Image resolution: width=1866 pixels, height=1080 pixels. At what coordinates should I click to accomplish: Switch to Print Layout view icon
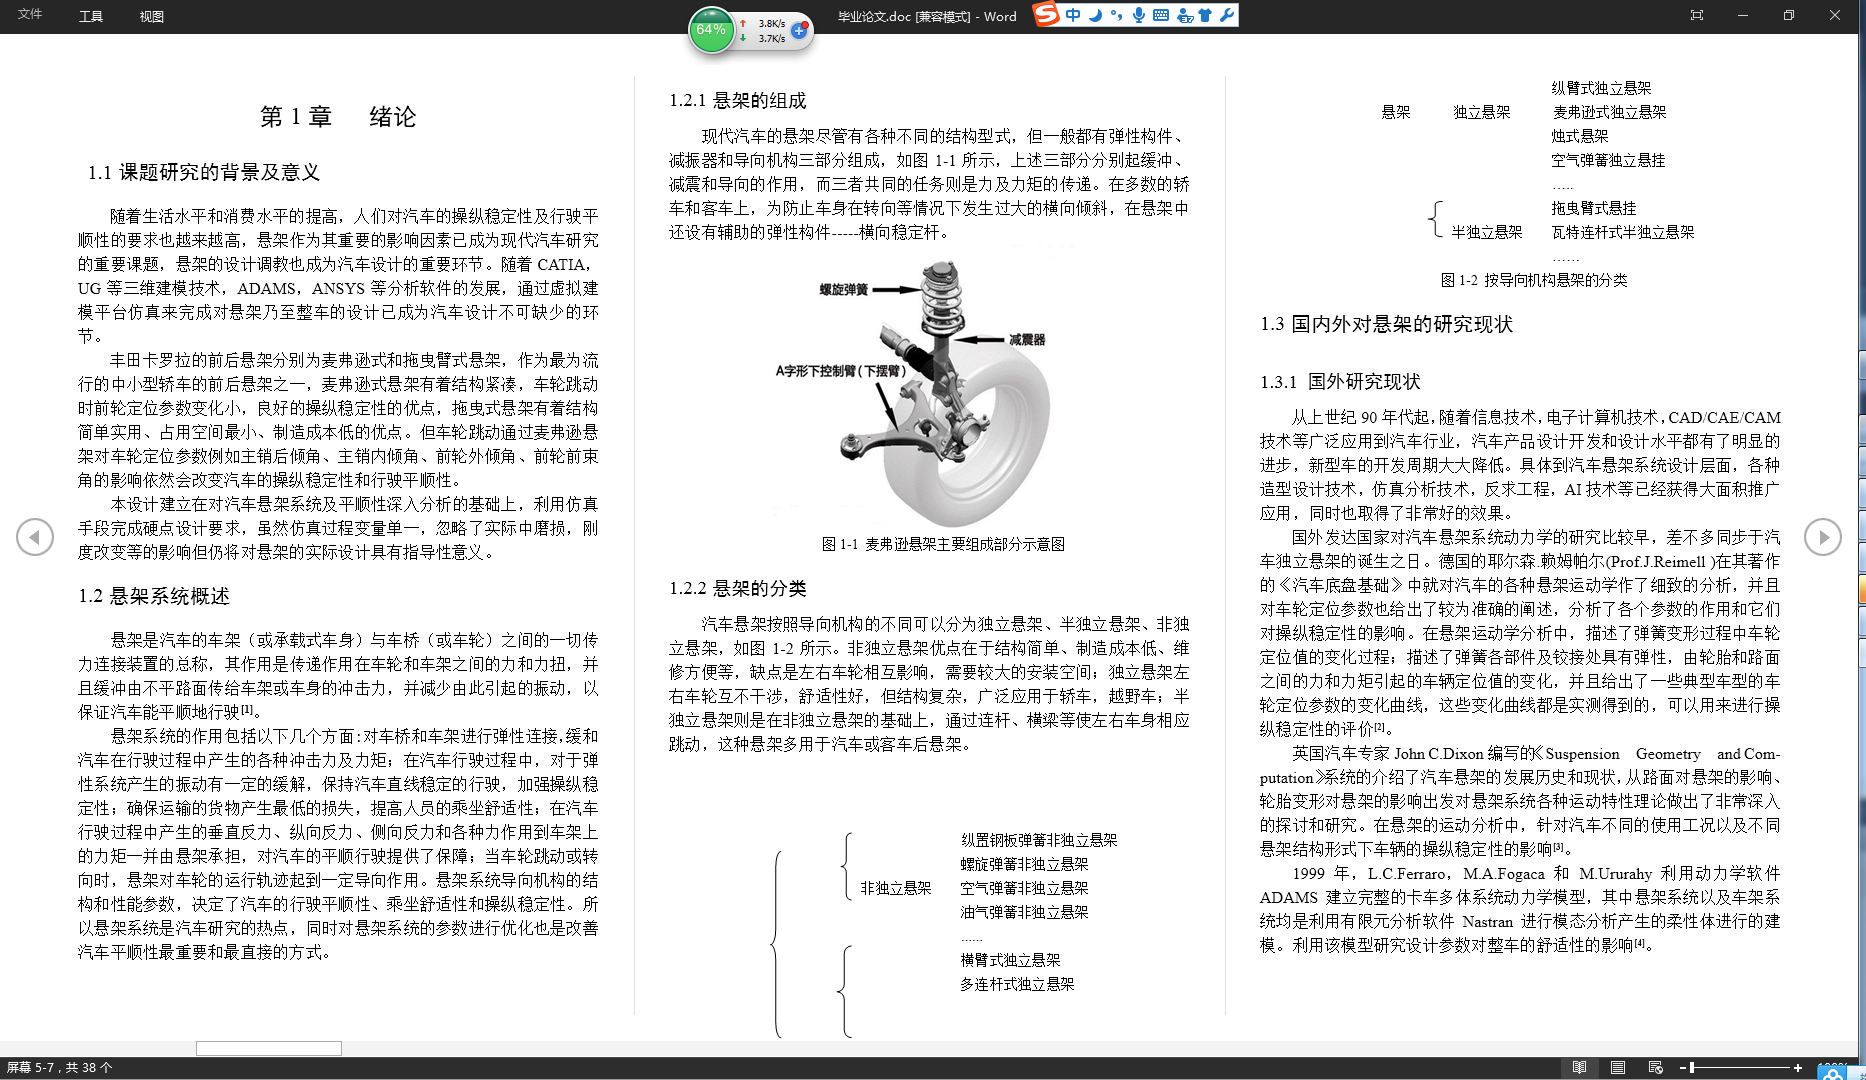click(x=1618, y=1067)
